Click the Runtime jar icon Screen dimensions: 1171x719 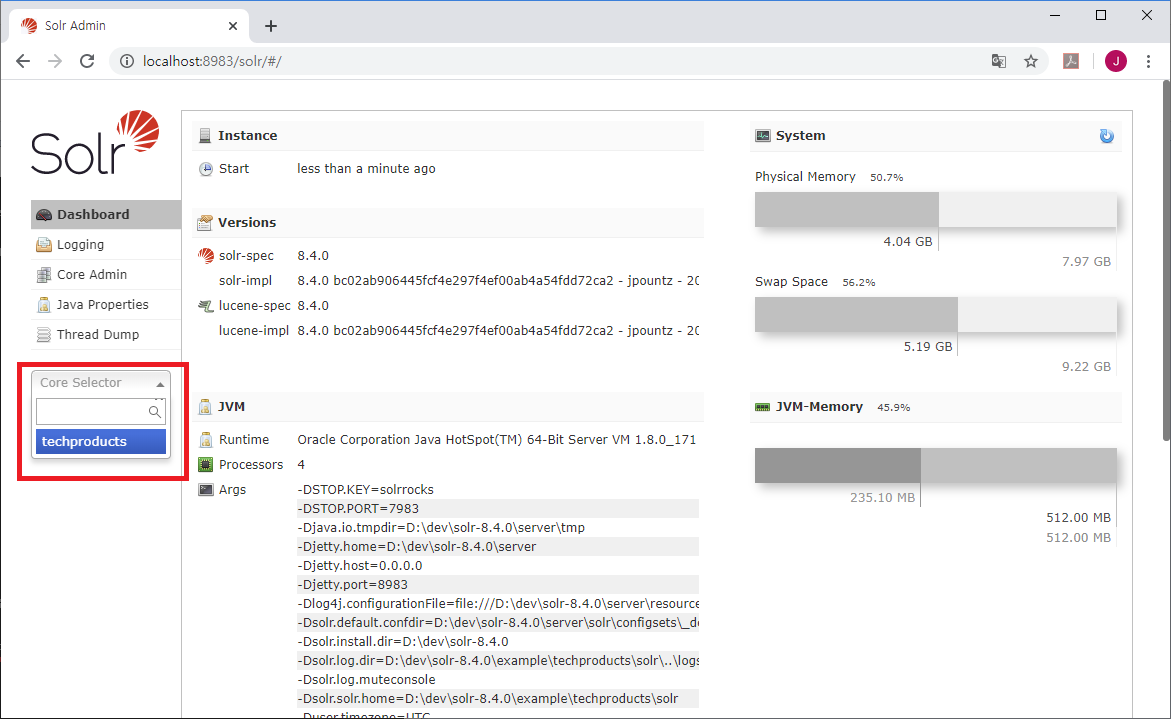pos(205,440)
